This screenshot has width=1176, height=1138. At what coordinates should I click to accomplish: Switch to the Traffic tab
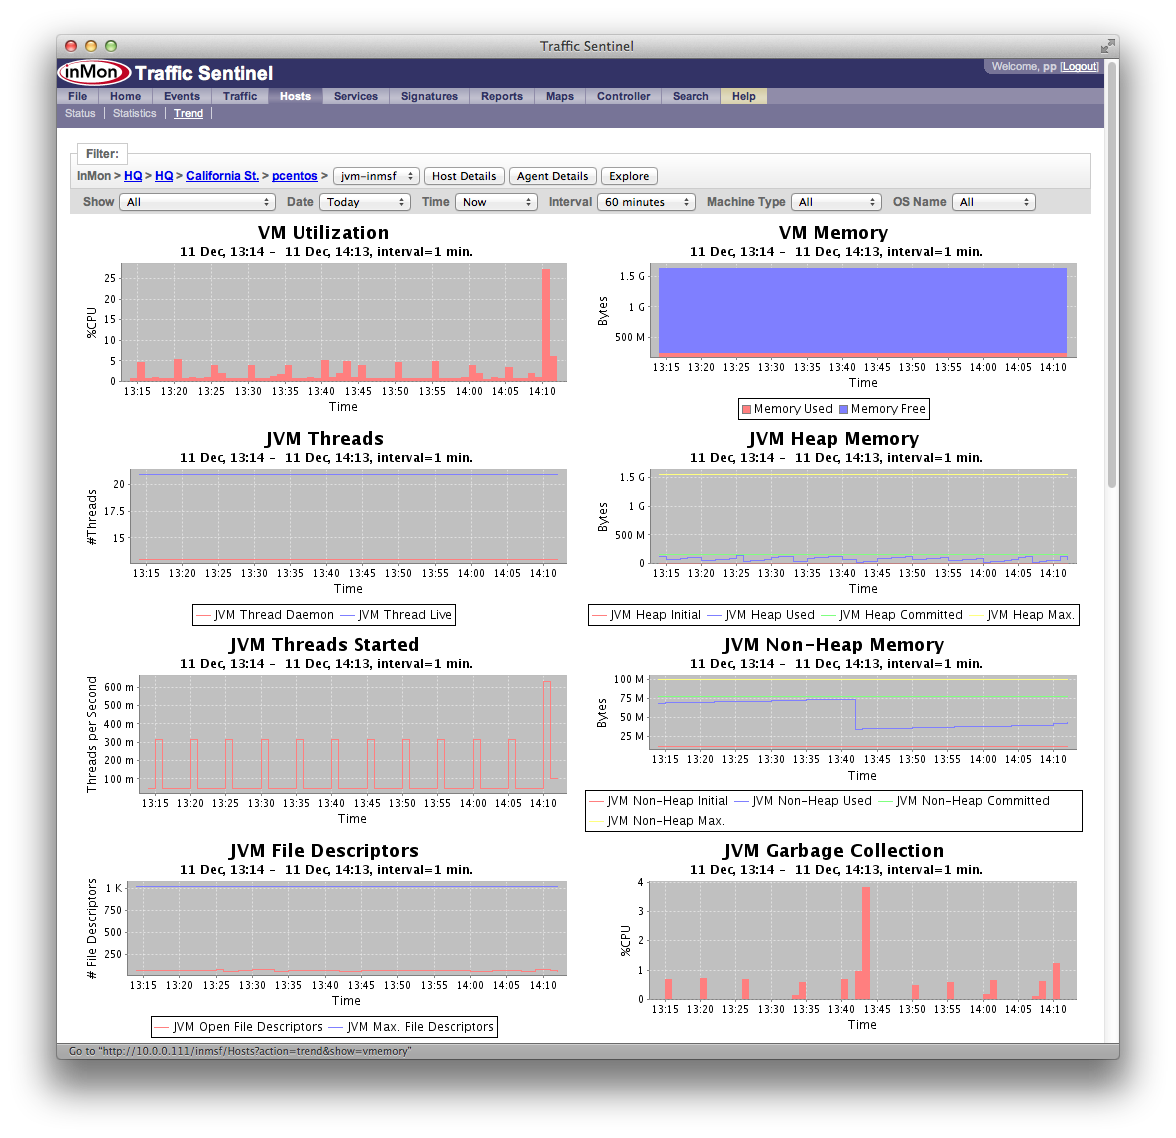pos(240,96)
